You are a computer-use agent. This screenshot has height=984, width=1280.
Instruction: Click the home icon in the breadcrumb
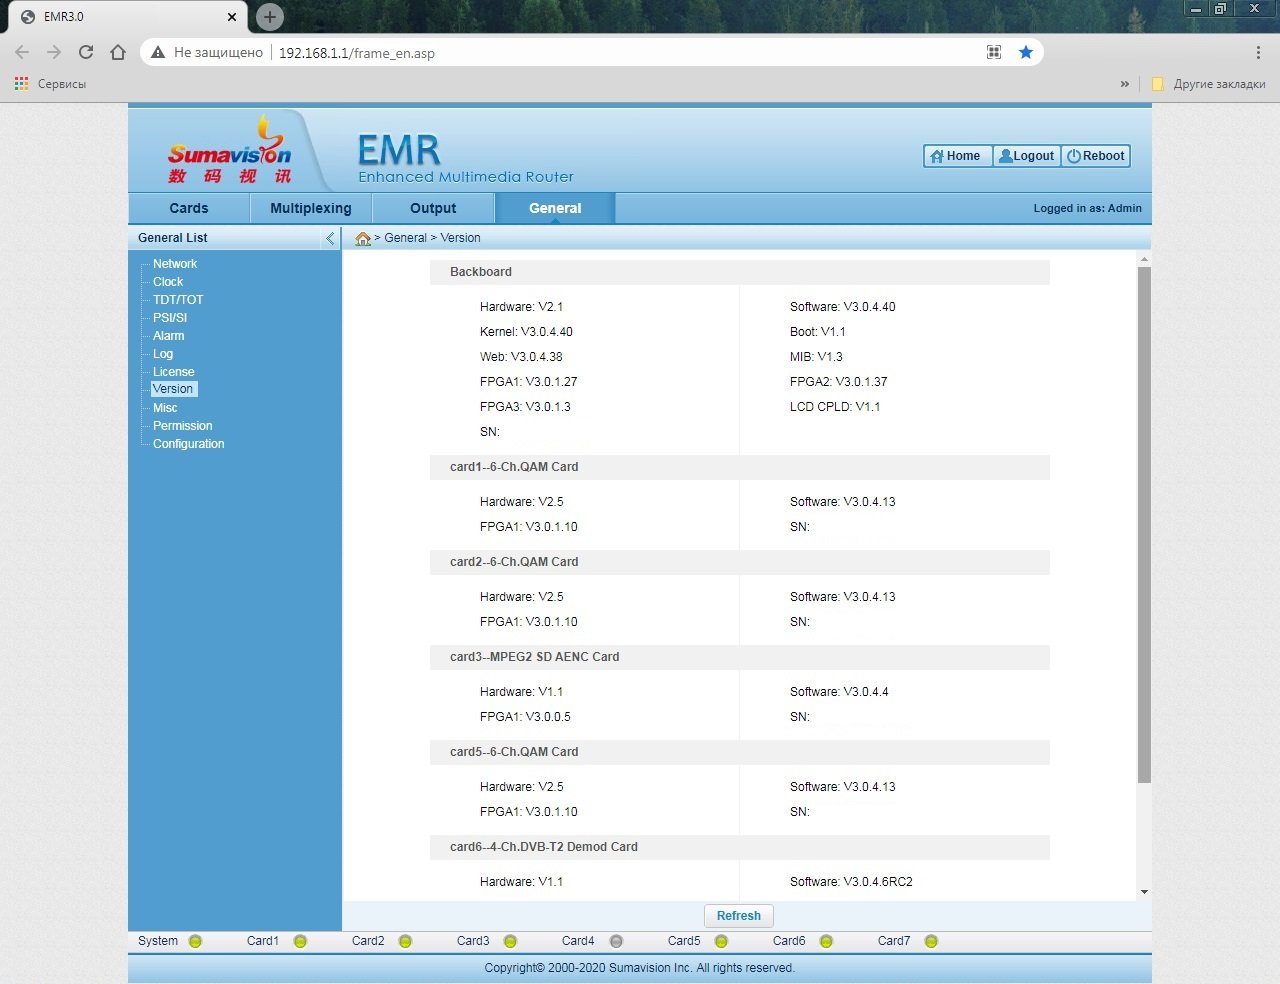click(363, 238)
